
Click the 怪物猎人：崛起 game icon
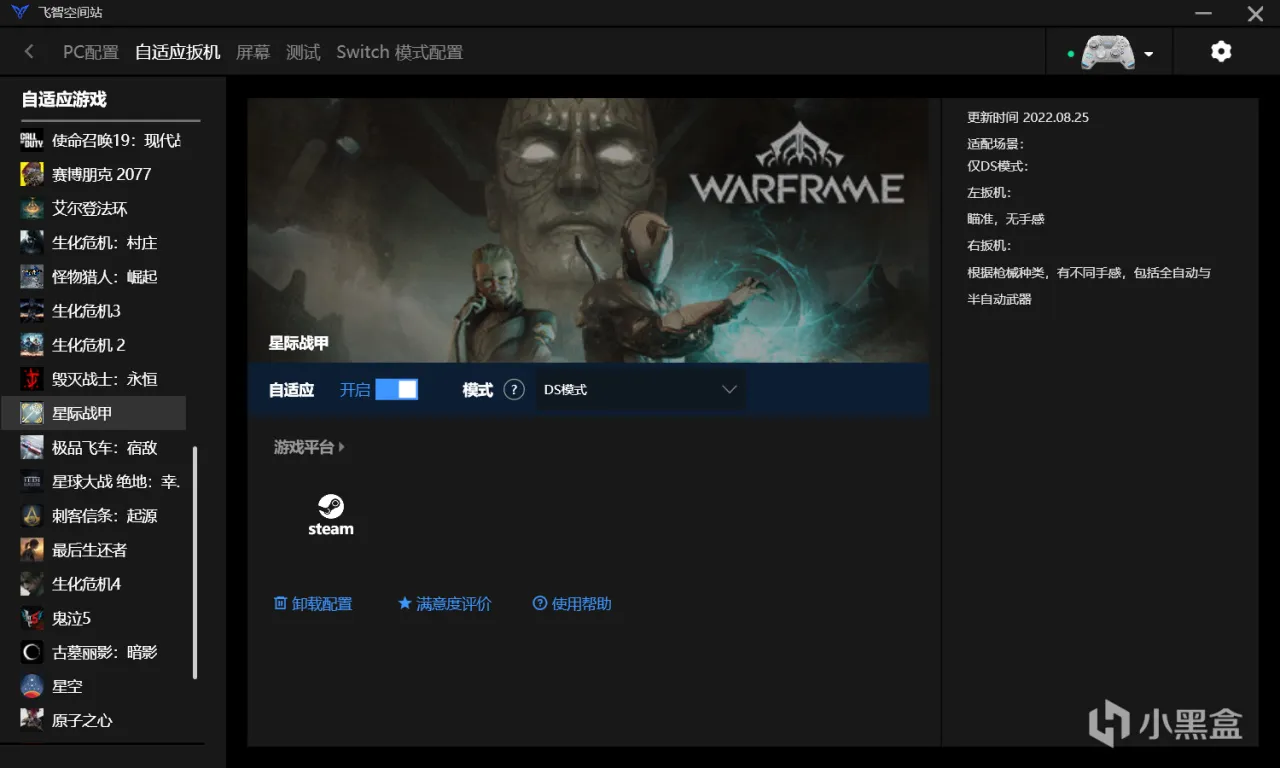pos(32,276)
